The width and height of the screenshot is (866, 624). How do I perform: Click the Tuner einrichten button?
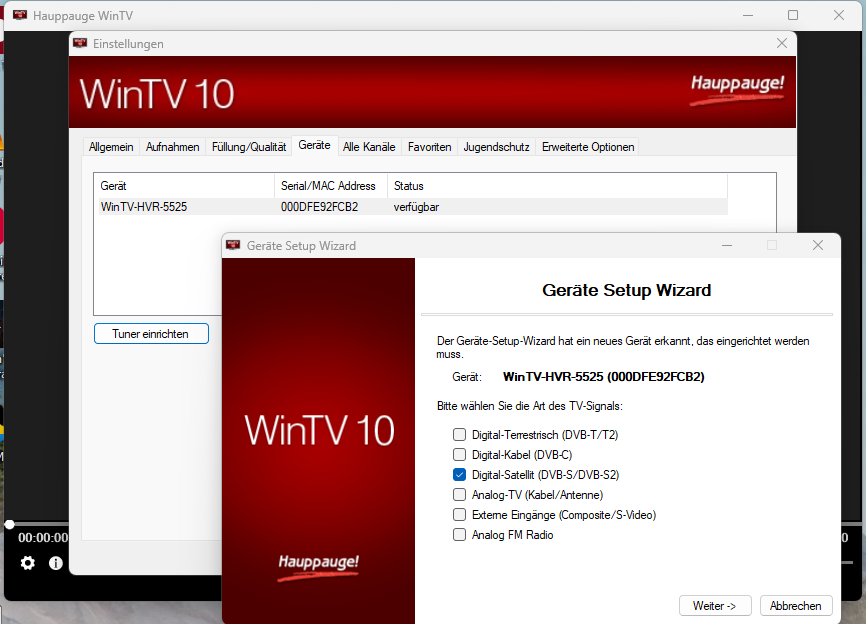(151, 334)
